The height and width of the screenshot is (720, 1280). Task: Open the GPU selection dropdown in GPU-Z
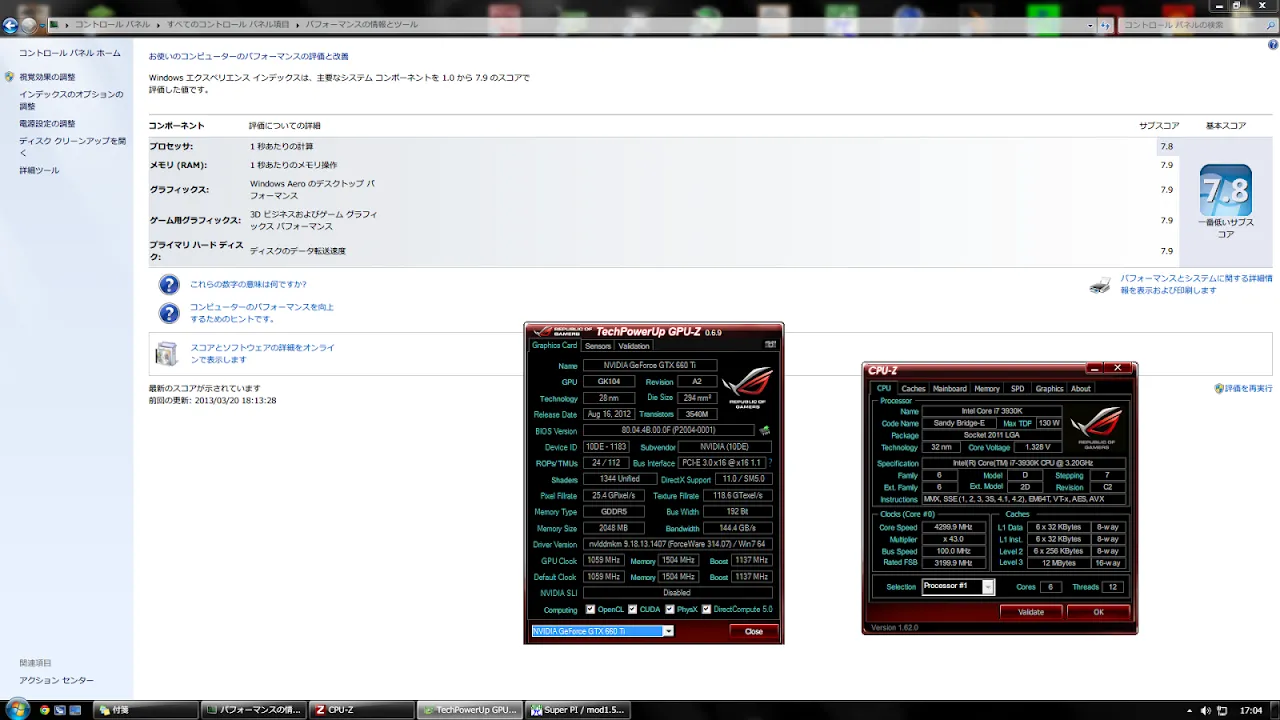coord(668,631)
